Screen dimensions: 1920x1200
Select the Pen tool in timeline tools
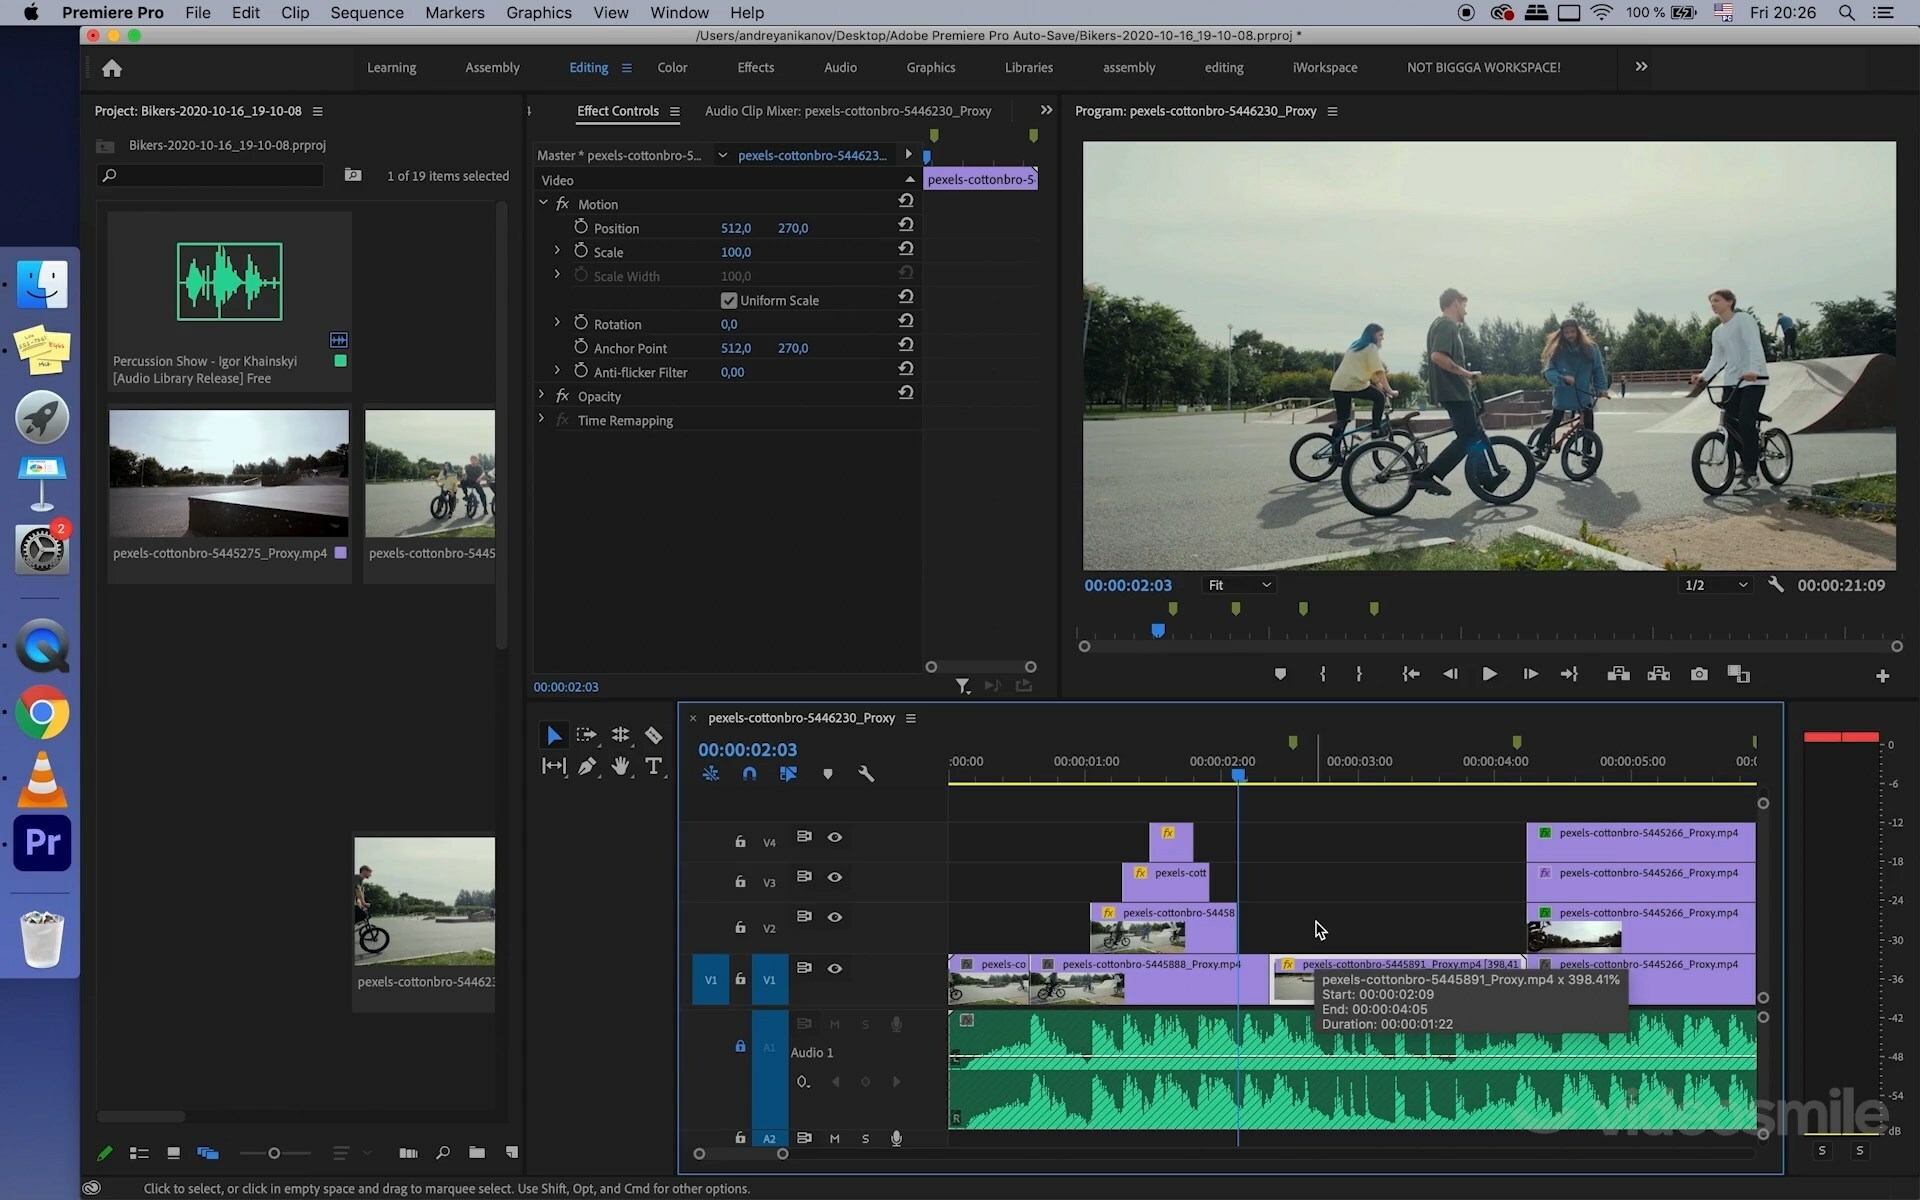[587, 766]
